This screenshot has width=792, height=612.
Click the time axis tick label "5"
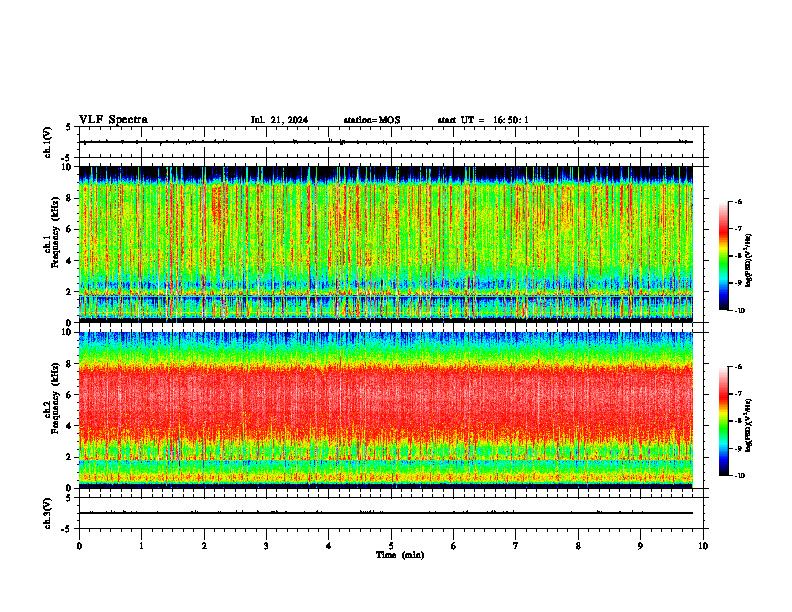pos(391,546)
